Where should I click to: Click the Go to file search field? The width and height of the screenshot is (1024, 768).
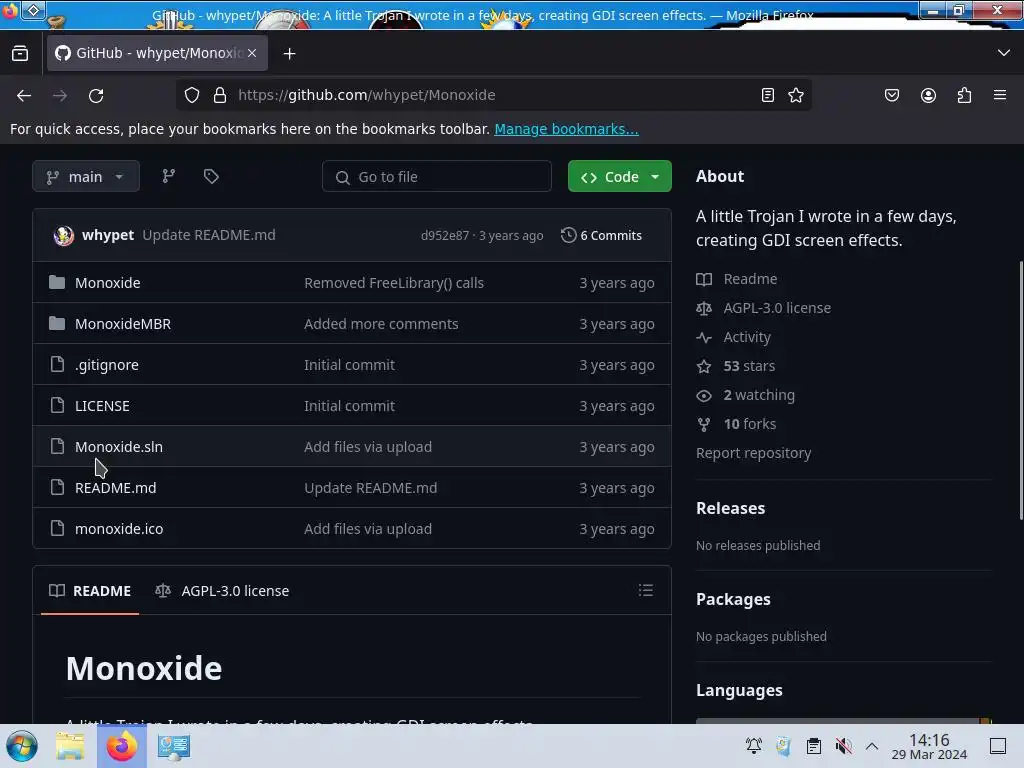coord(436,176)
